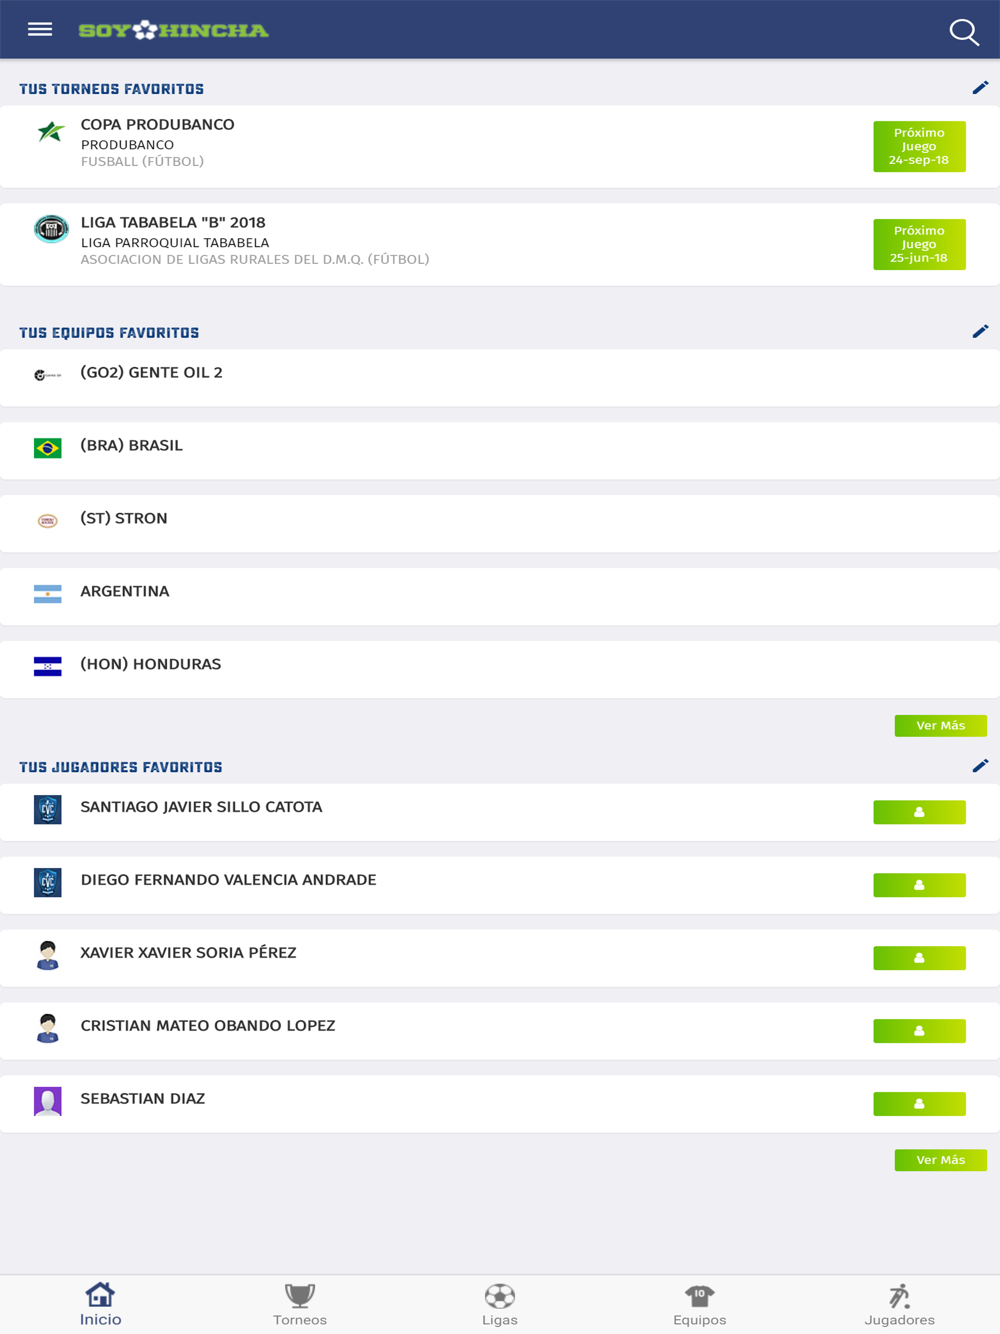Image resolution: width=1000 pixels, height=1334 pixels.
Task: Go to the Jugadores tab
Action: (900, 1305)
